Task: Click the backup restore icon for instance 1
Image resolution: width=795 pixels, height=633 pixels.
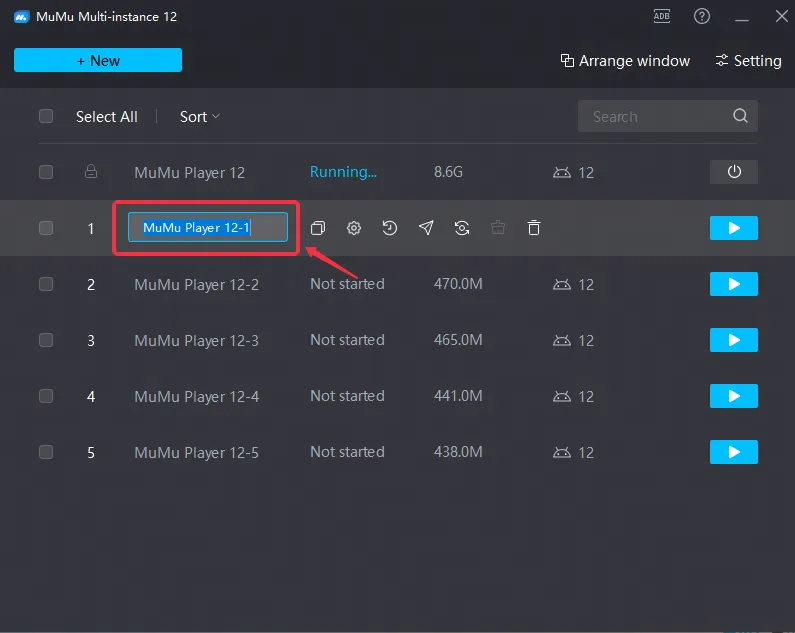Action: (389, 228)
